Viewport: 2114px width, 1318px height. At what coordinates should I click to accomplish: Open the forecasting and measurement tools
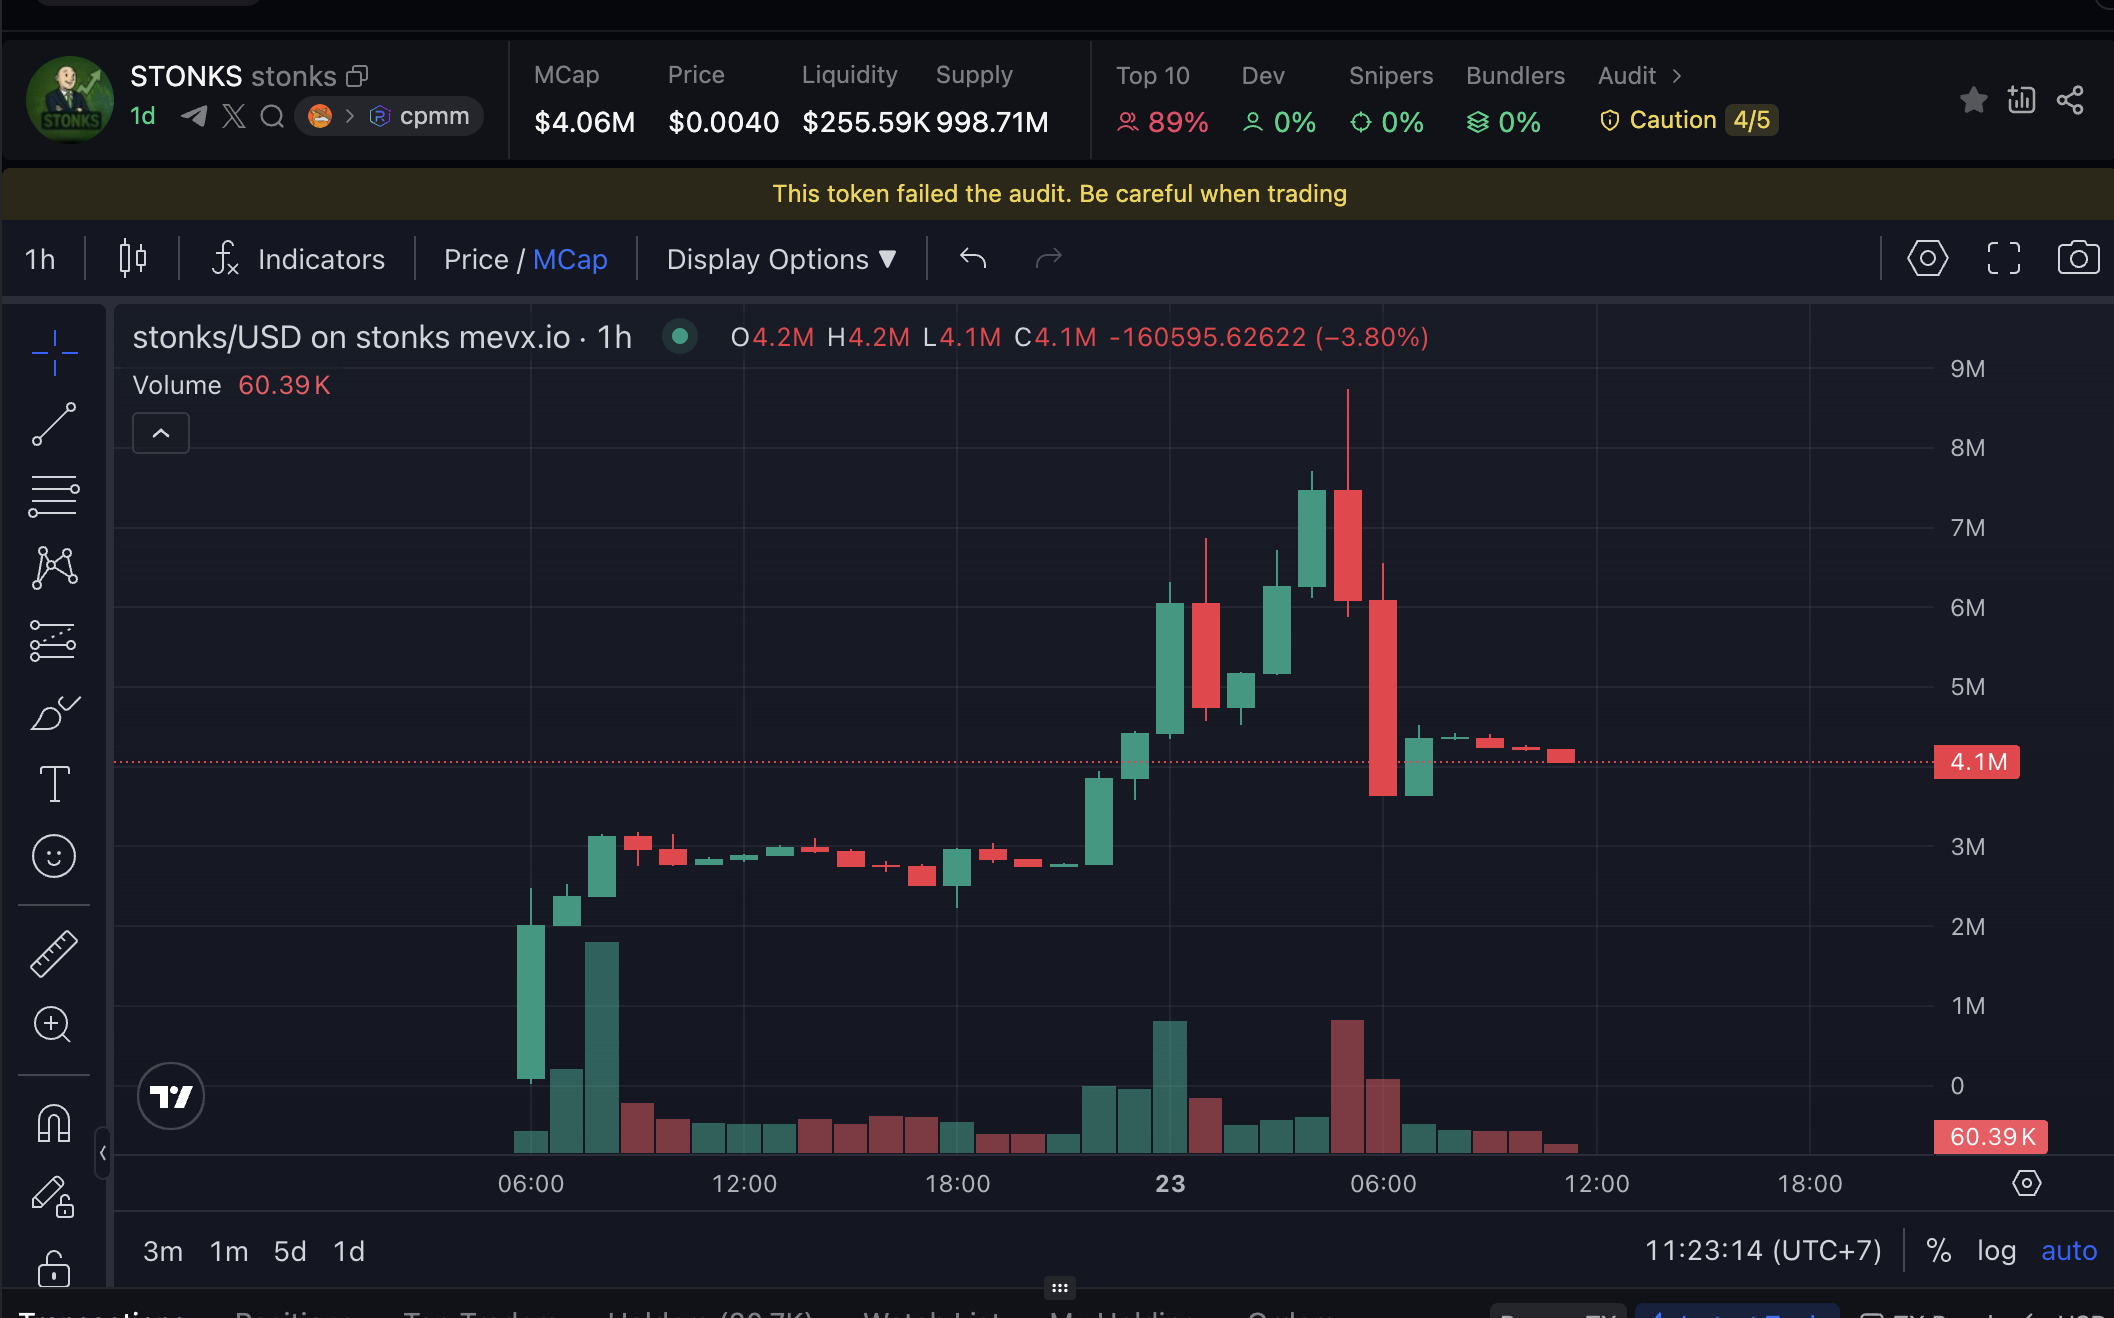[54, 640]
